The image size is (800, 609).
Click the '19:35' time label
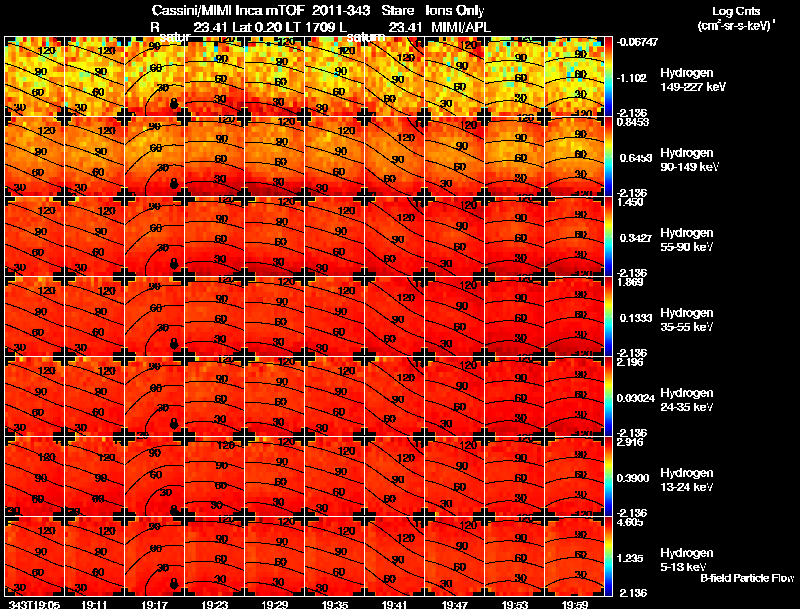pyautogui.click(x=335, y=604)
